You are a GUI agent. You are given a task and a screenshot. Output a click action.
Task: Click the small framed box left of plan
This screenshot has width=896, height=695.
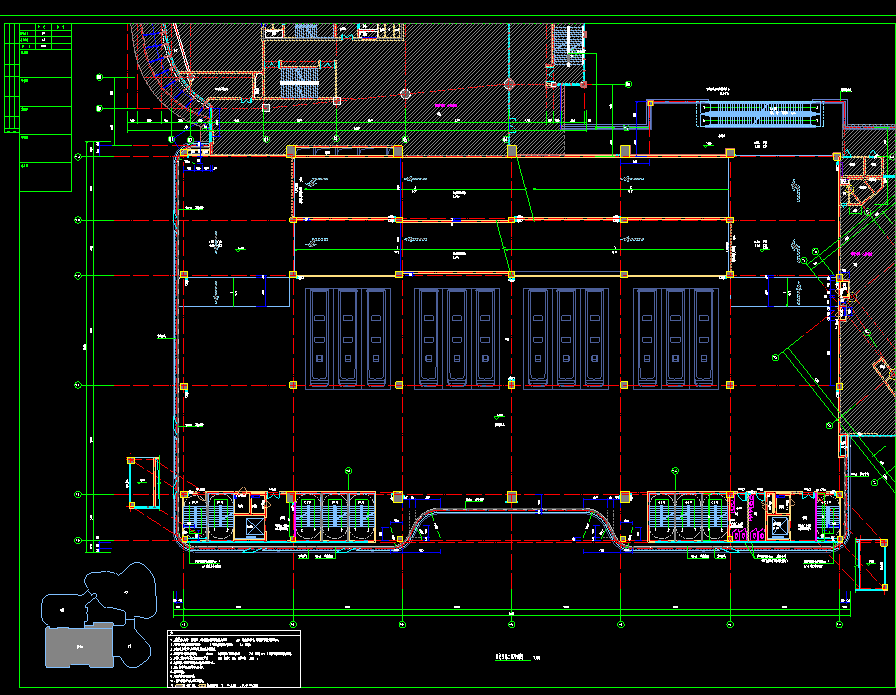[143, 482]
